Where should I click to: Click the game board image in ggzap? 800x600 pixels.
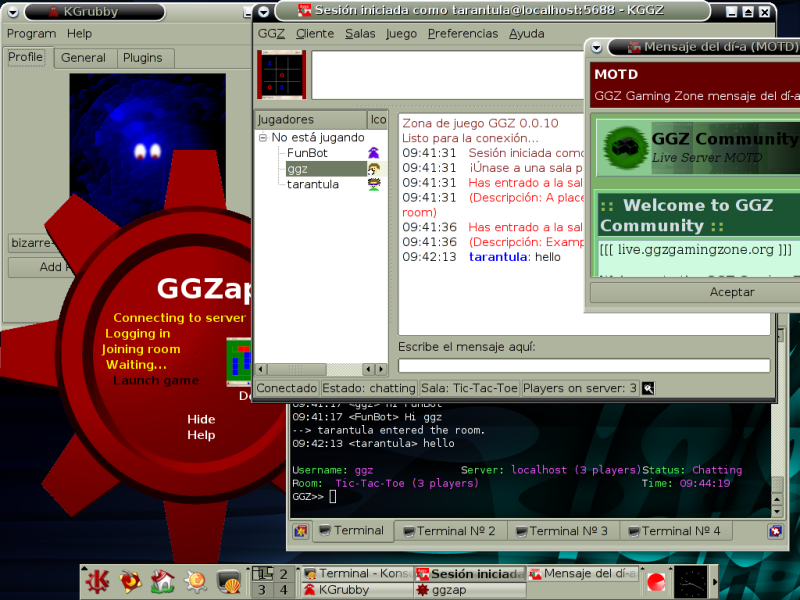point(239,362)
